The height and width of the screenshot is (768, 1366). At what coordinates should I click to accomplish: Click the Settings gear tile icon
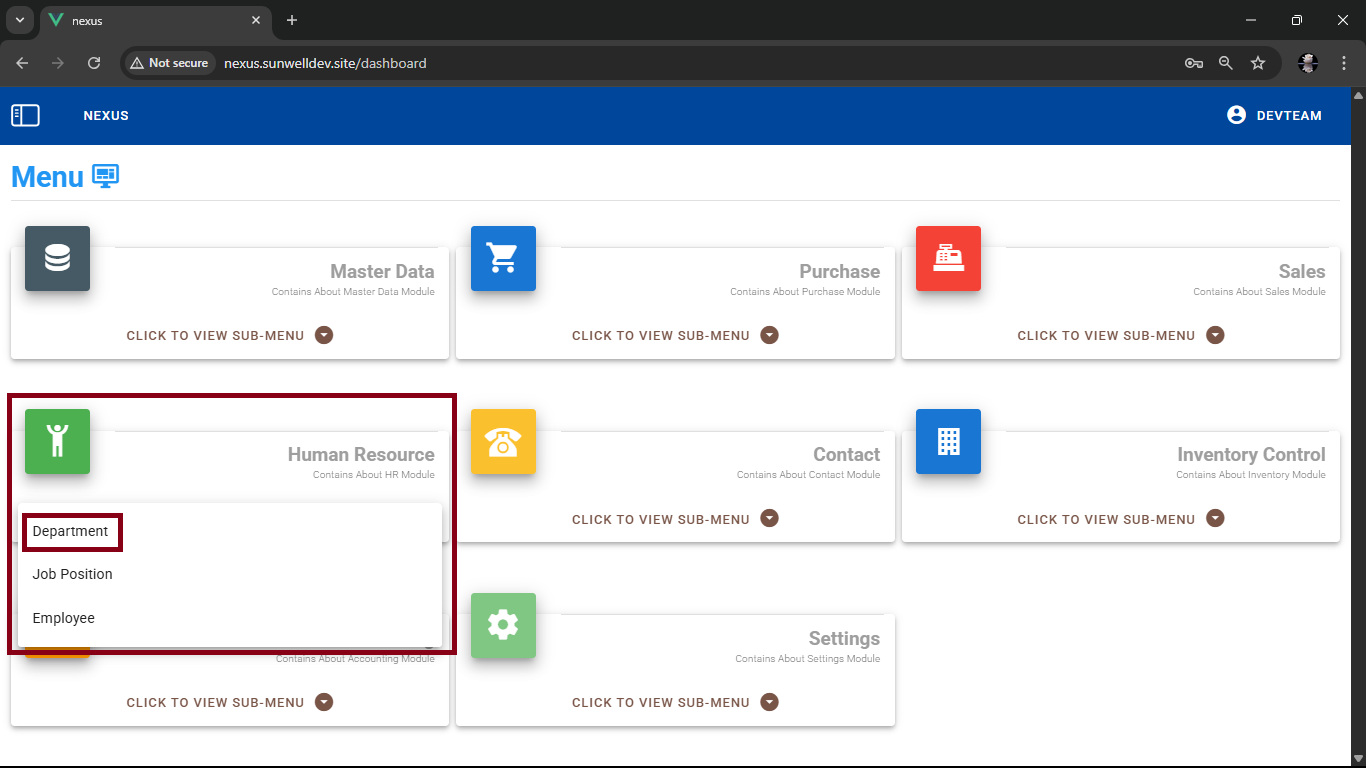pos(503,625)
